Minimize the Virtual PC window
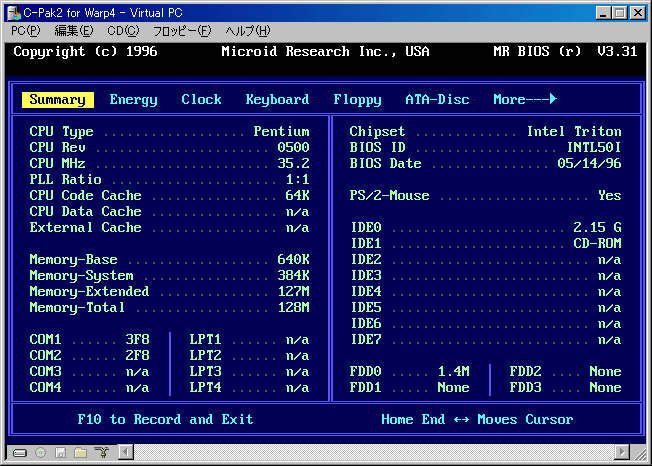The image size is (652, 466). [603, 13]
